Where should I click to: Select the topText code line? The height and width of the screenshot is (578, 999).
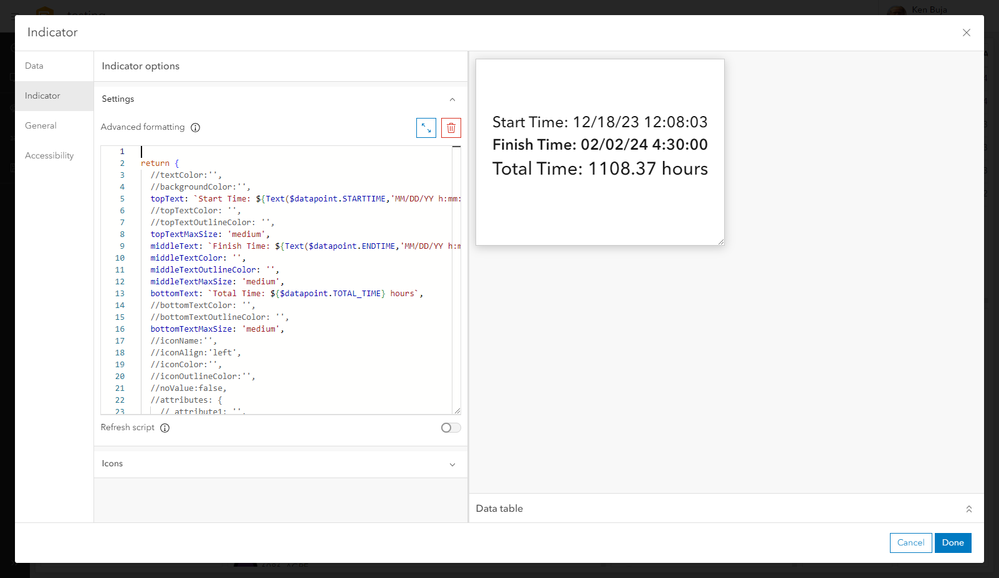(305, 199)
